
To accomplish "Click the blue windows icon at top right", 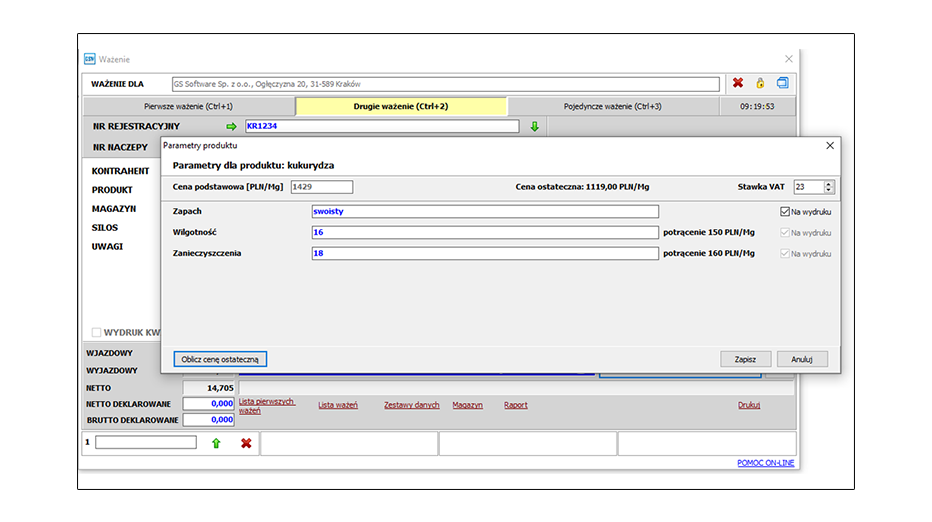I will tap(783, 84).
